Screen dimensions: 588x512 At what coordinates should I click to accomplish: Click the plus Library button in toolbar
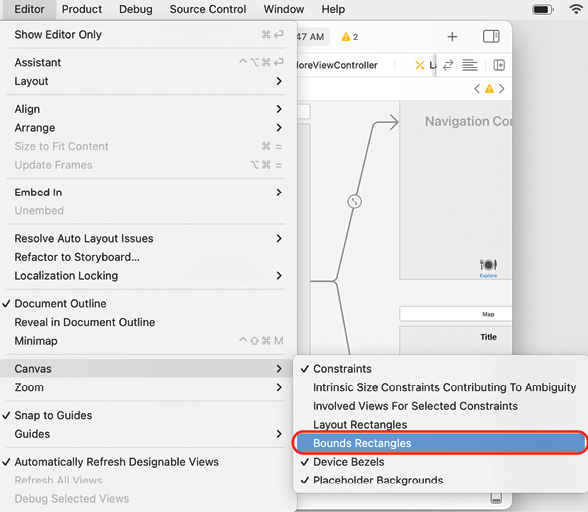point(452,36)
